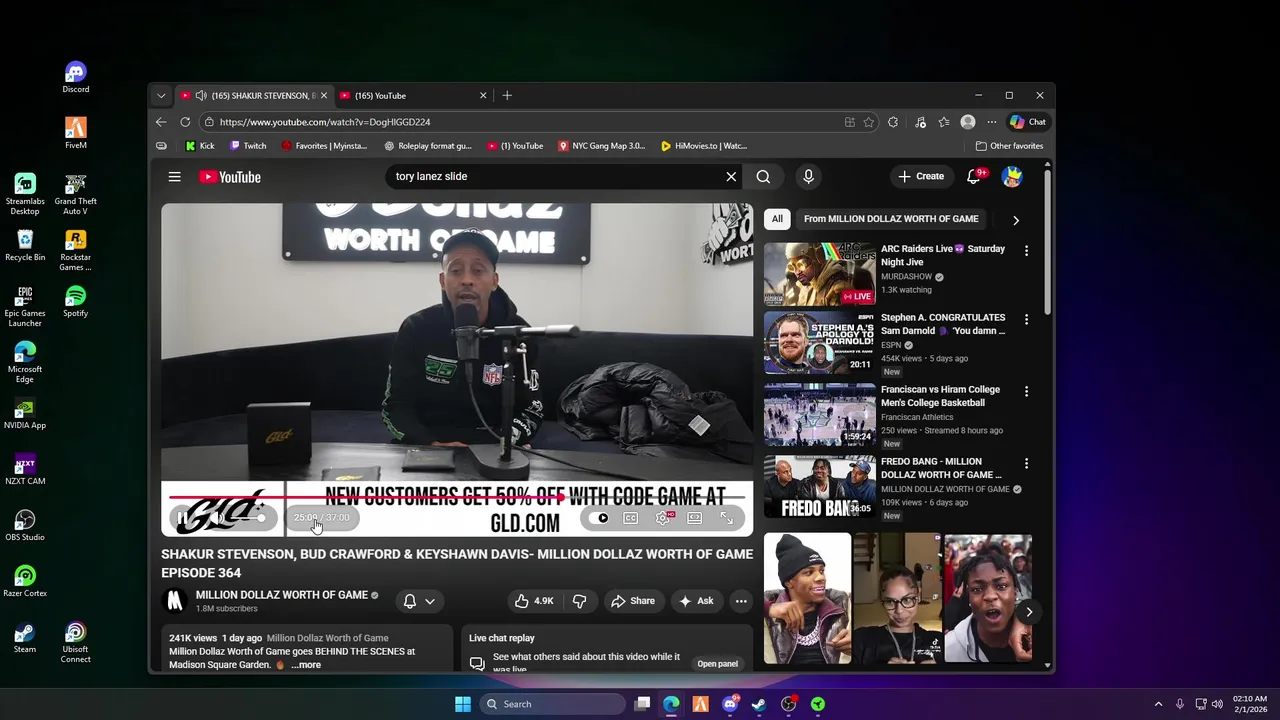Switch to second (165) YouTube tab
1280x720 pixels.
click(412, 96)
